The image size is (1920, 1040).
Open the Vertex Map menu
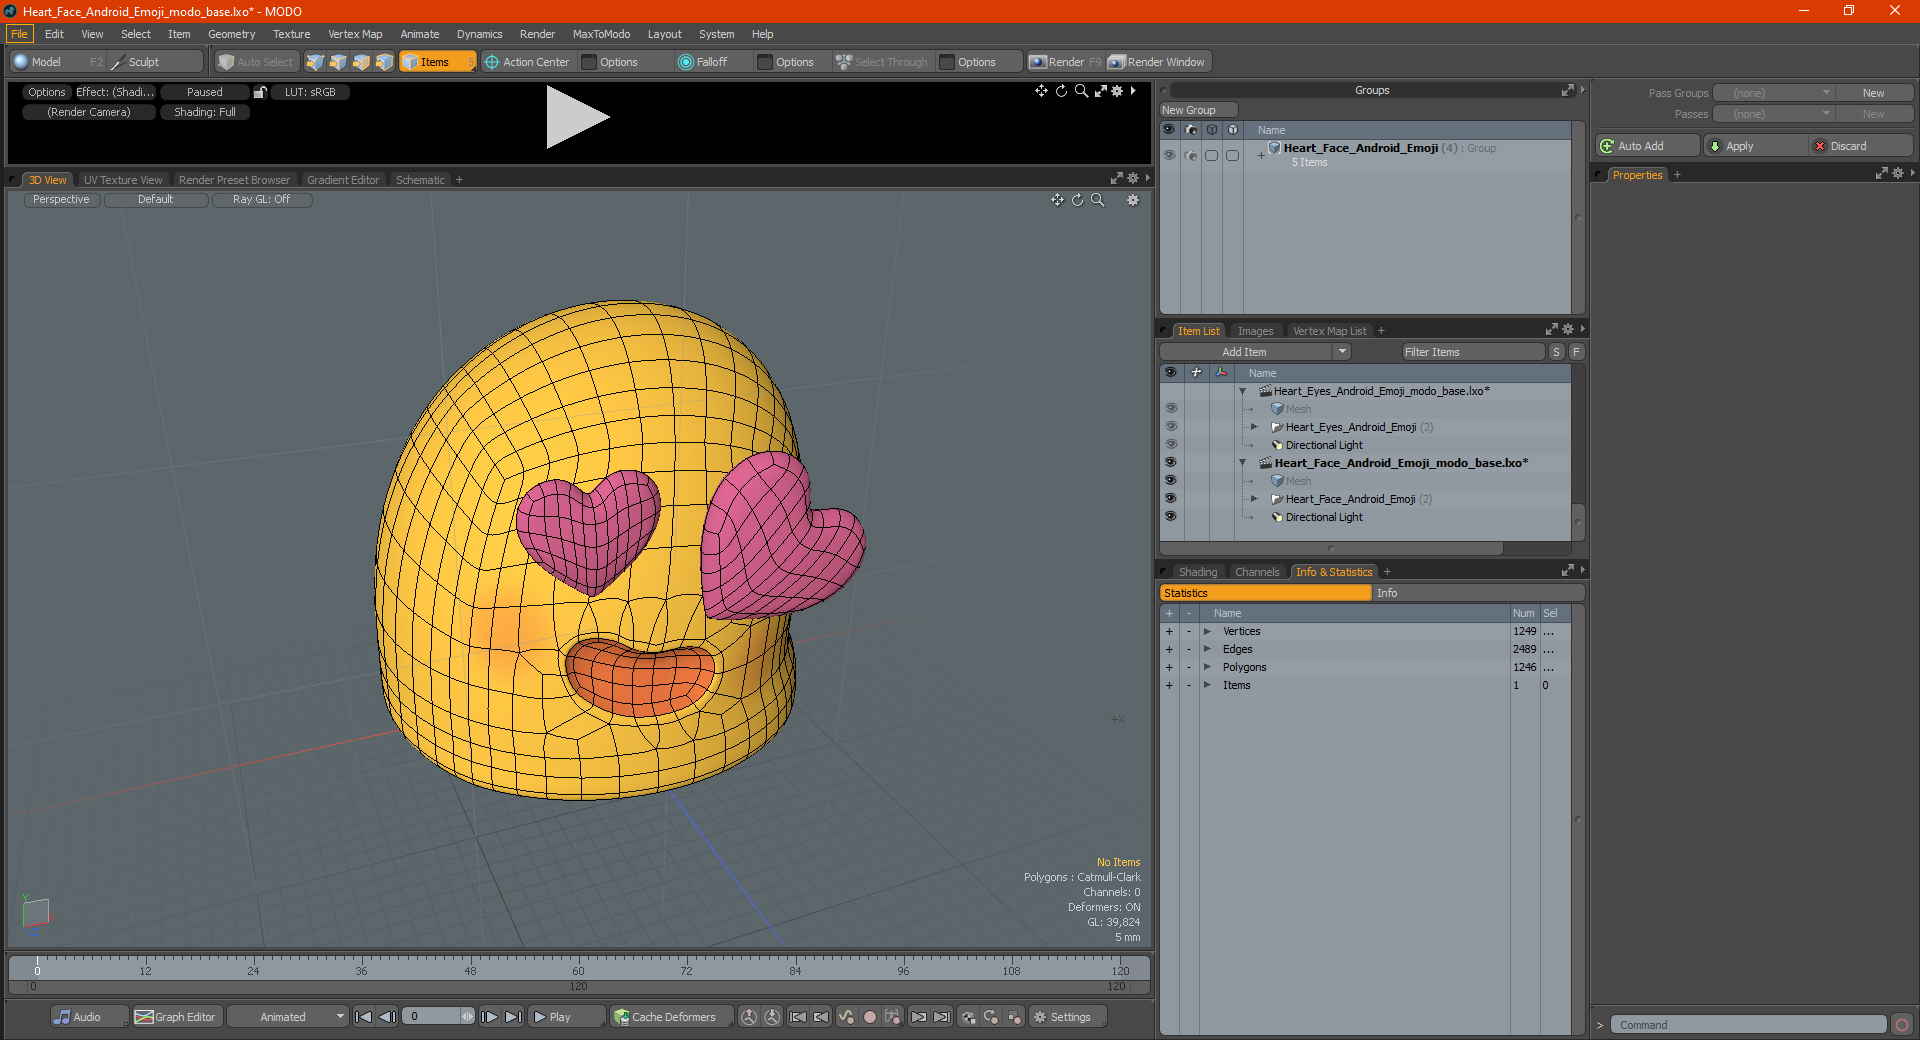(355, 34)
